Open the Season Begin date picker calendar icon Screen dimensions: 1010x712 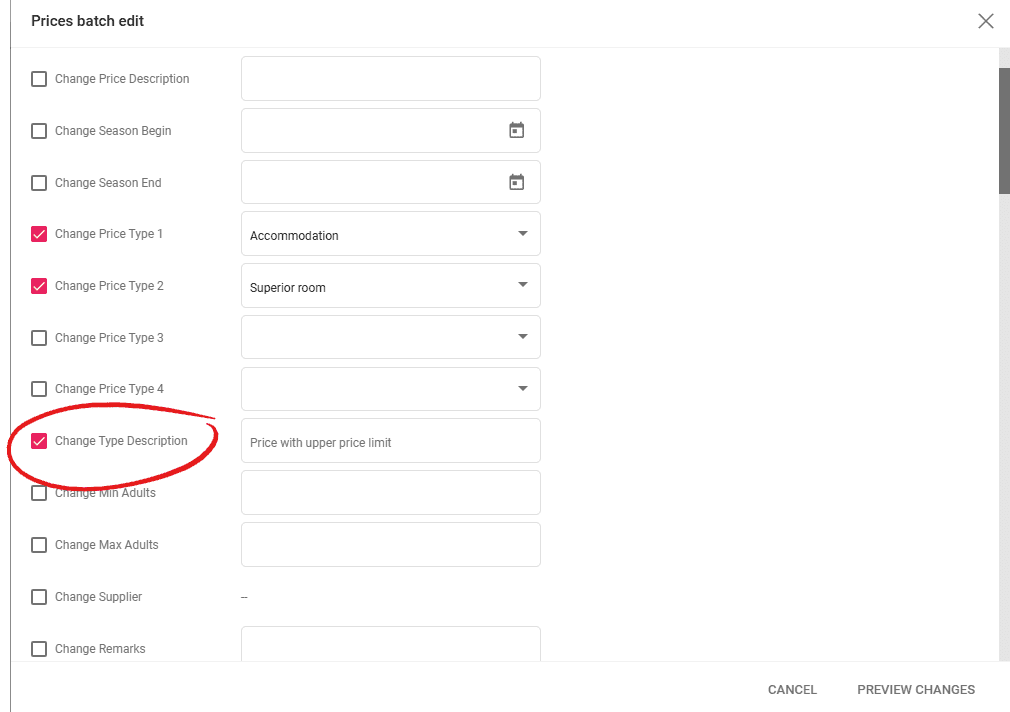[516, 129]
